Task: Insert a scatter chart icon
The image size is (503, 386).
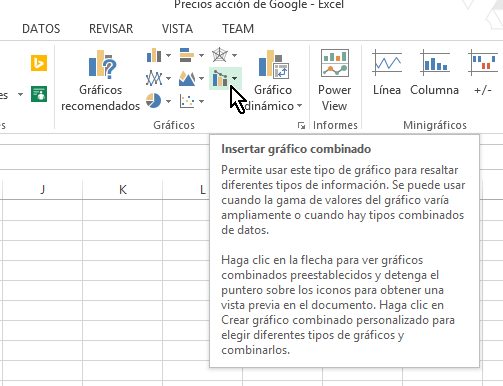Action: pos(187,101)
